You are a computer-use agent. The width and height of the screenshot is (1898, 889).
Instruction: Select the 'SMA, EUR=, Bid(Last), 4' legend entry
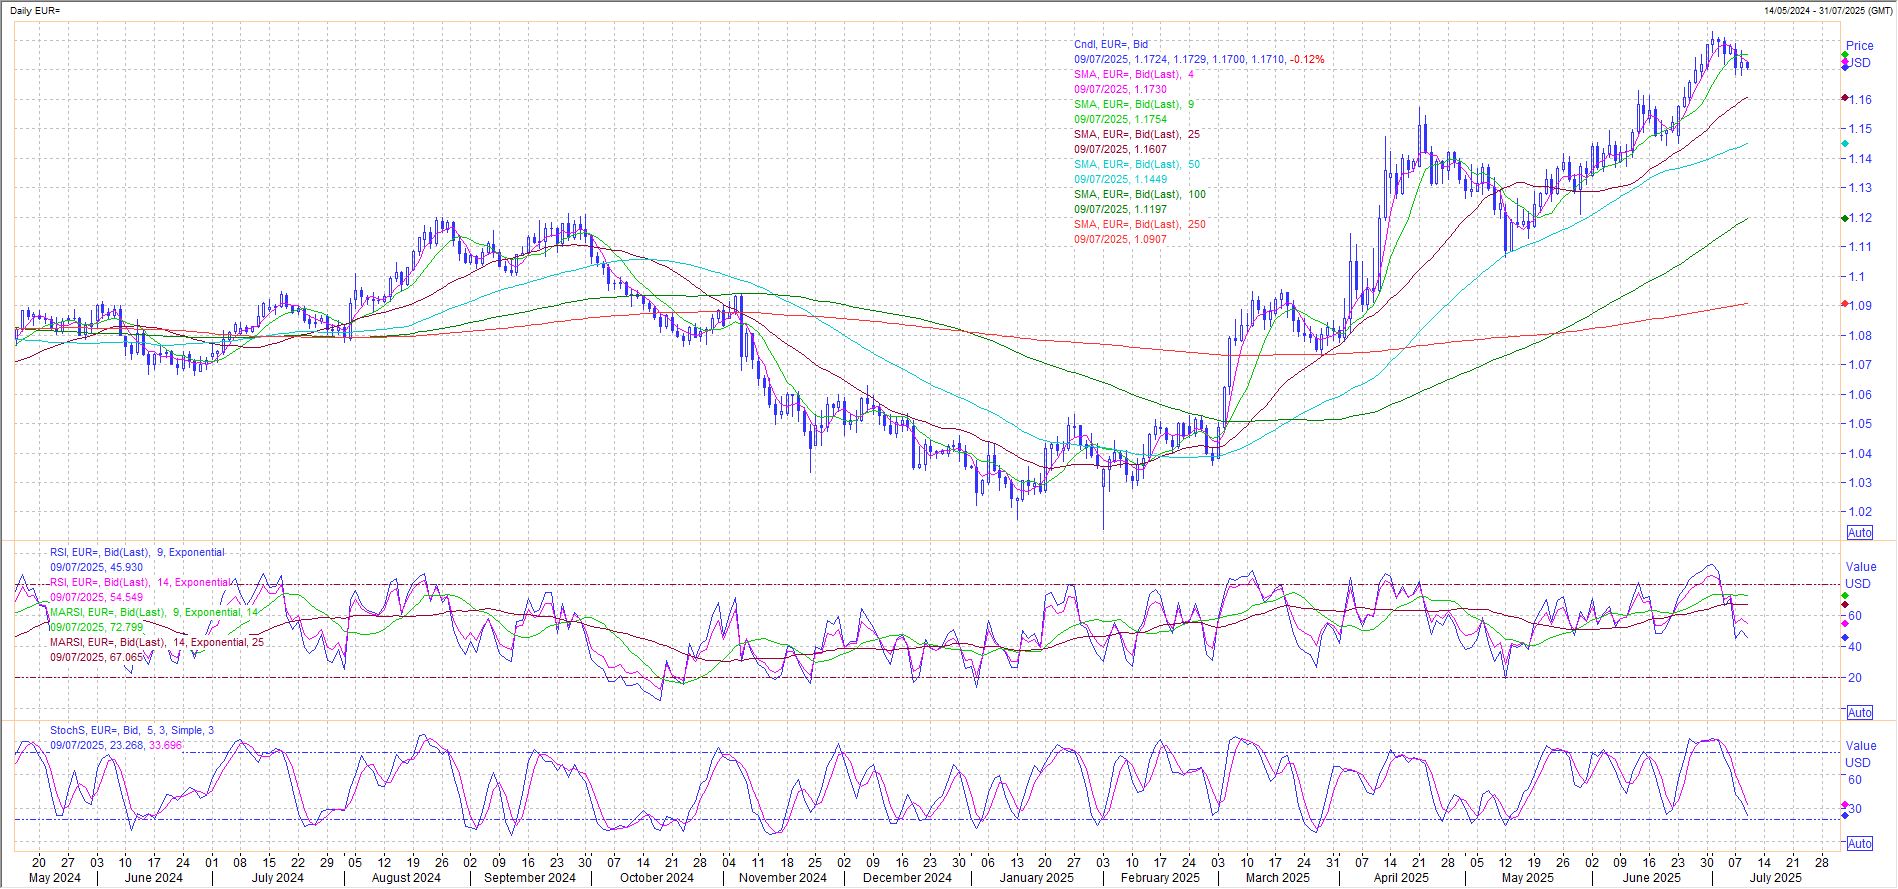click(x=1134, y=74)
